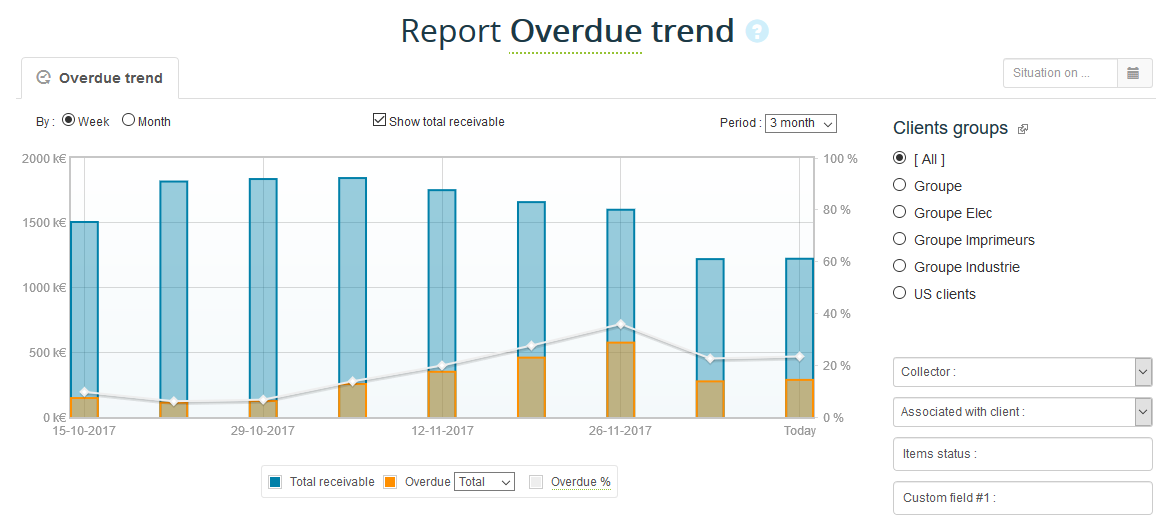Click the Overdue % legend link
Viewport: 1173px width, 527px height.
[581, 482]
